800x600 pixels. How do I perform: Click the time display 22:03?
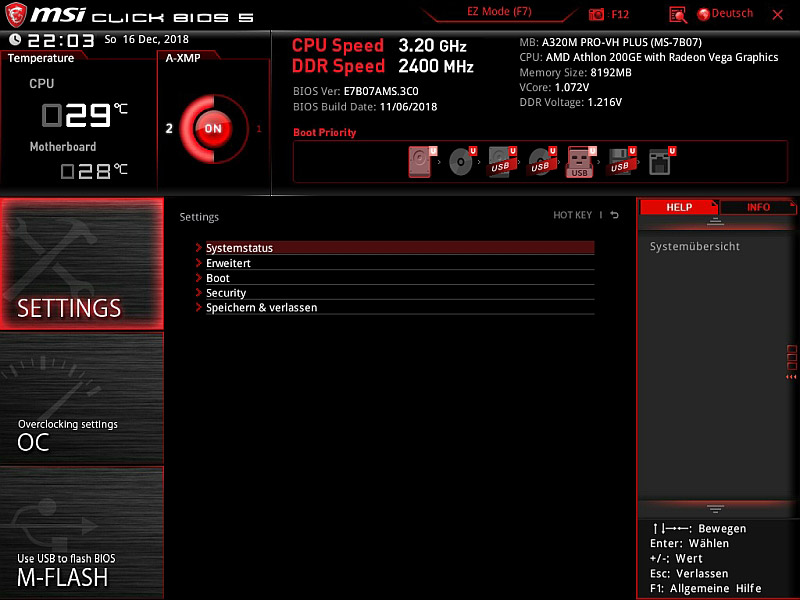(x=61, y=40)
